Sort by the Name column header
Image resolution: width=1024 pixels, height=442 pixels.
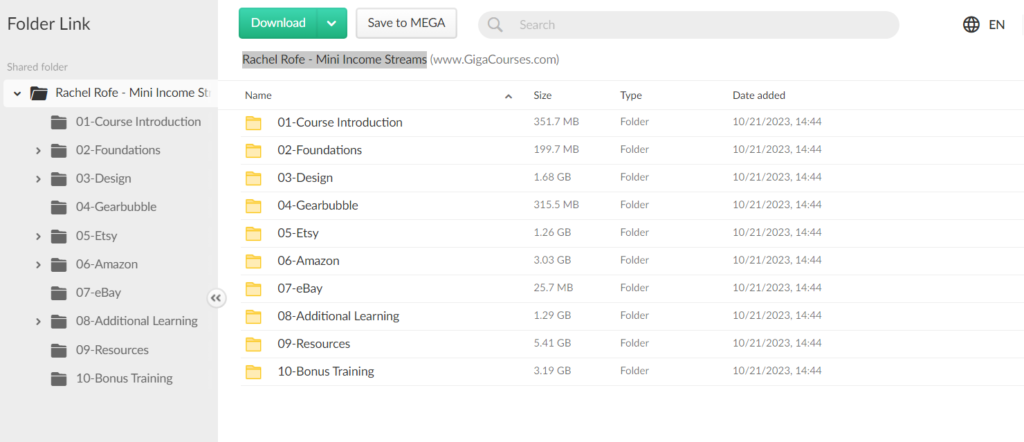(x=258, y=96)
